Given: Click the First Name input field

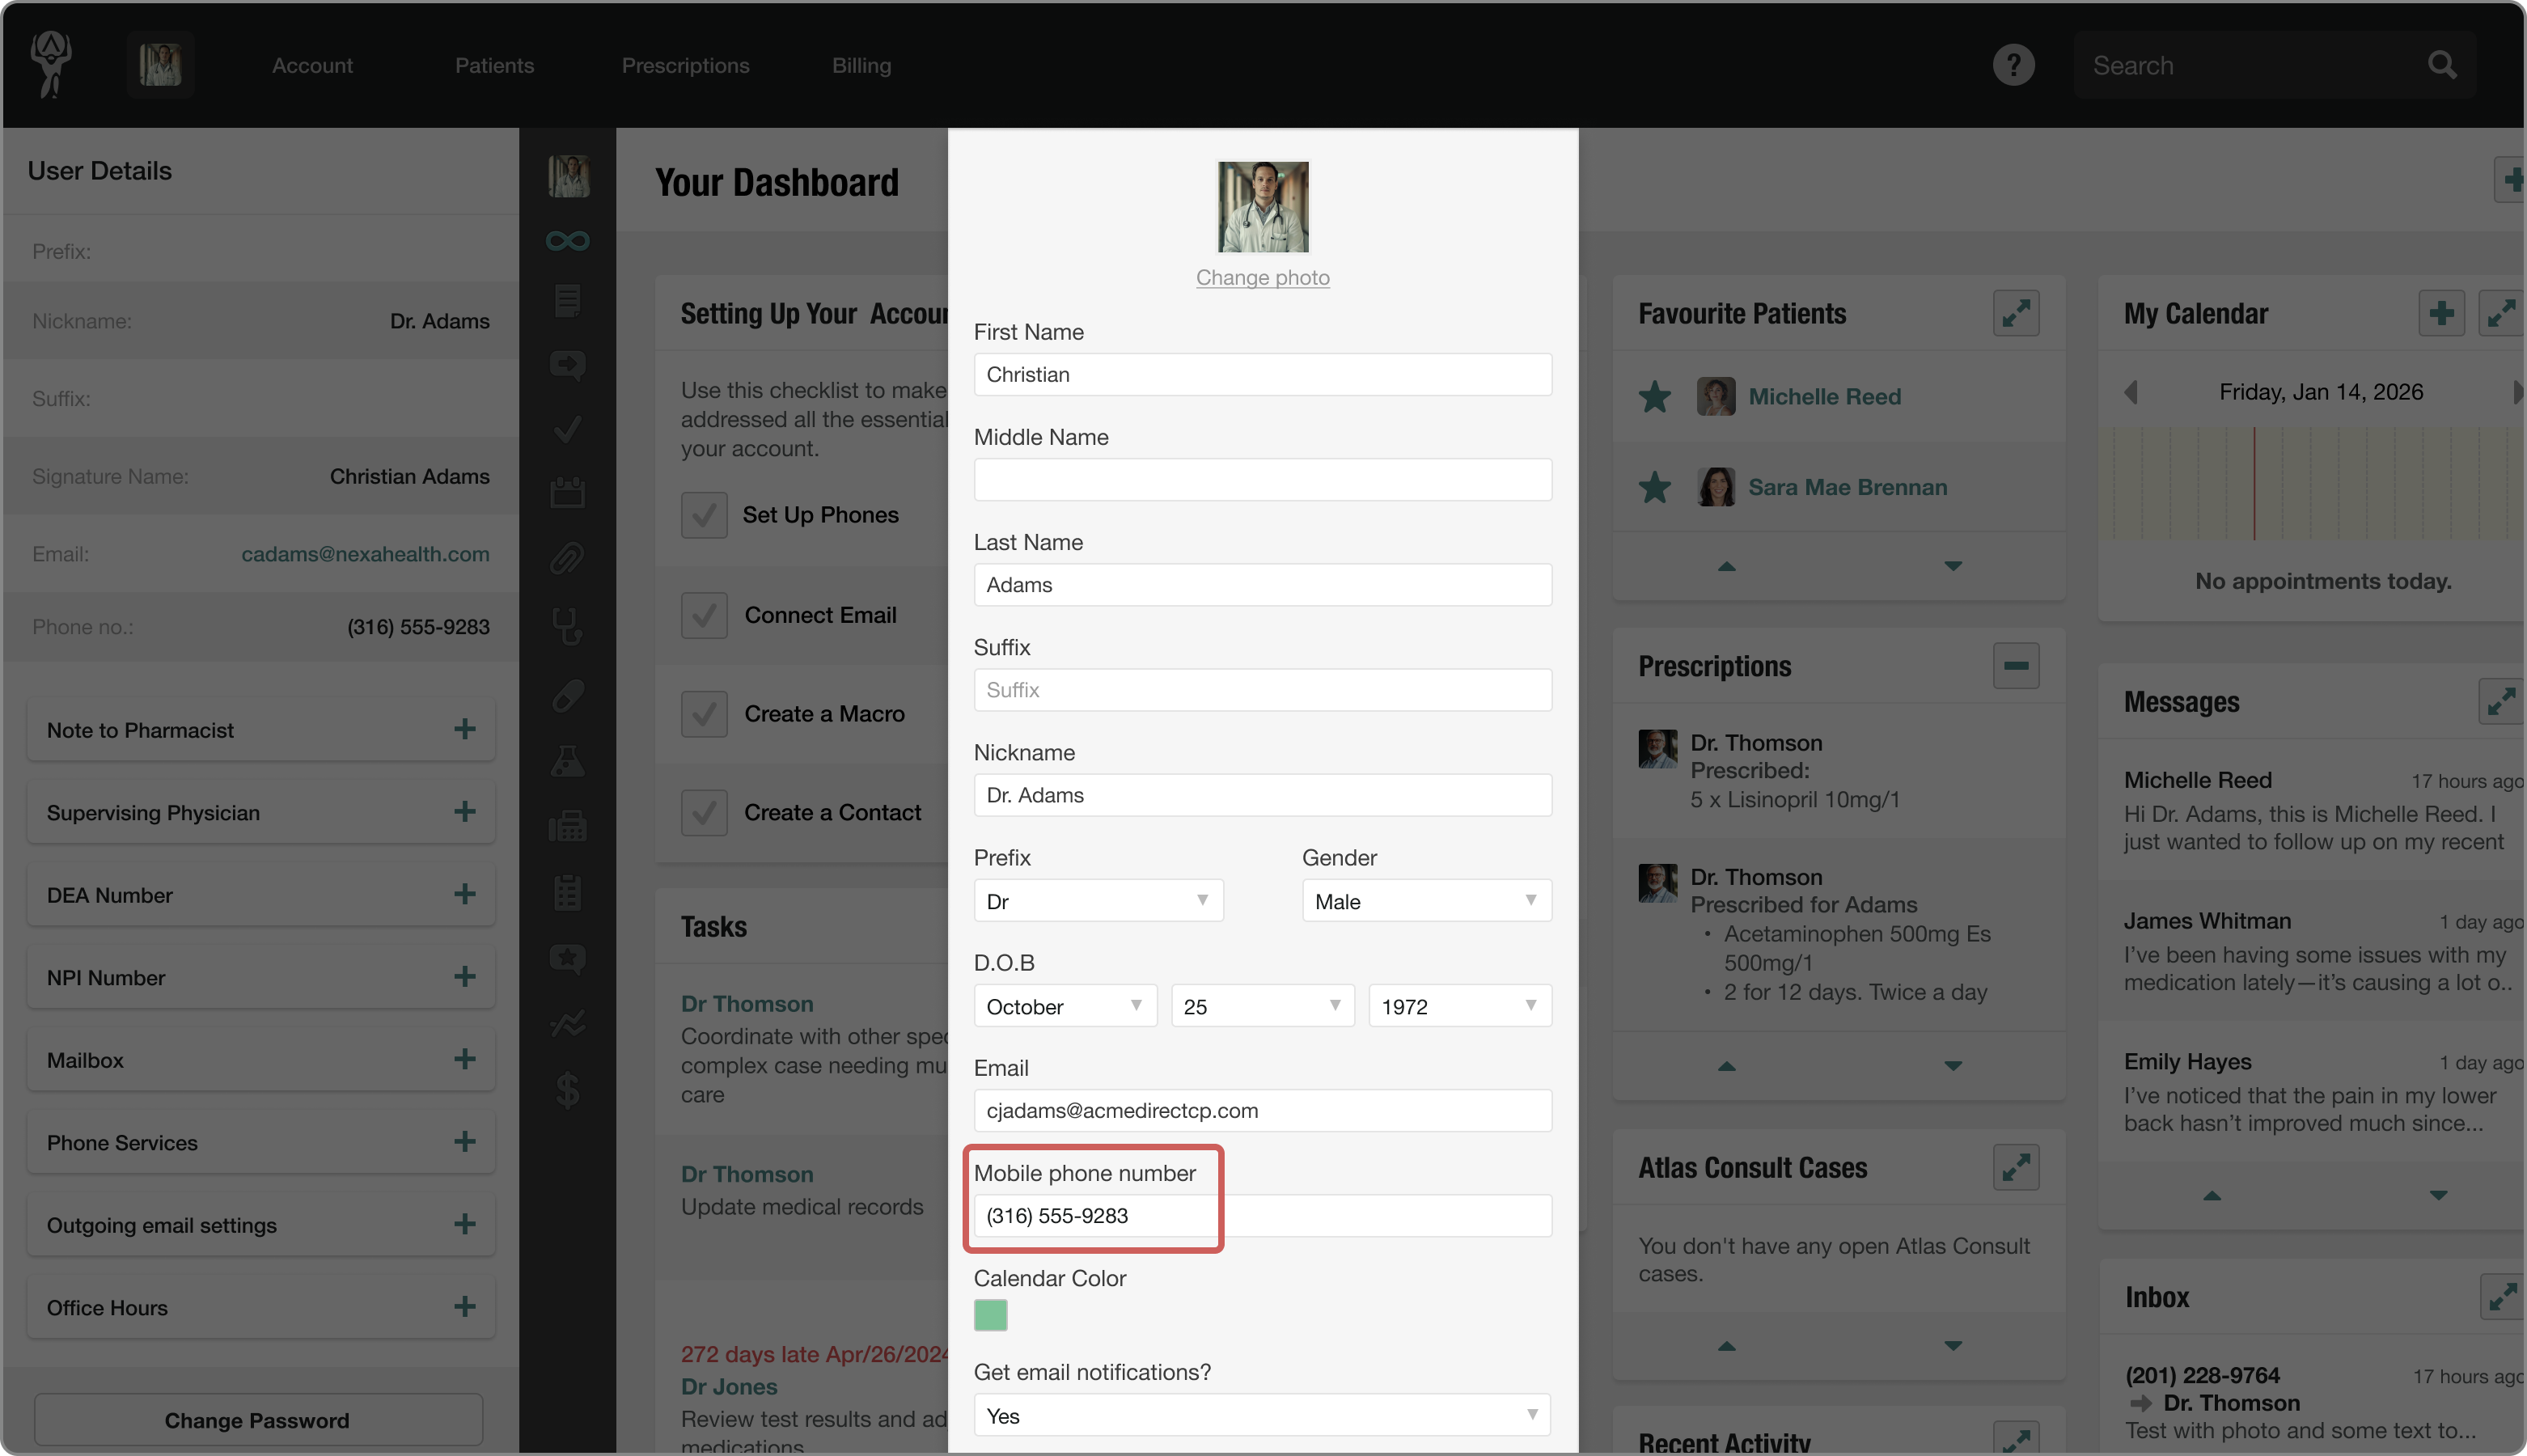Looking at the screenshot, I should click(x=1263, y=374).
